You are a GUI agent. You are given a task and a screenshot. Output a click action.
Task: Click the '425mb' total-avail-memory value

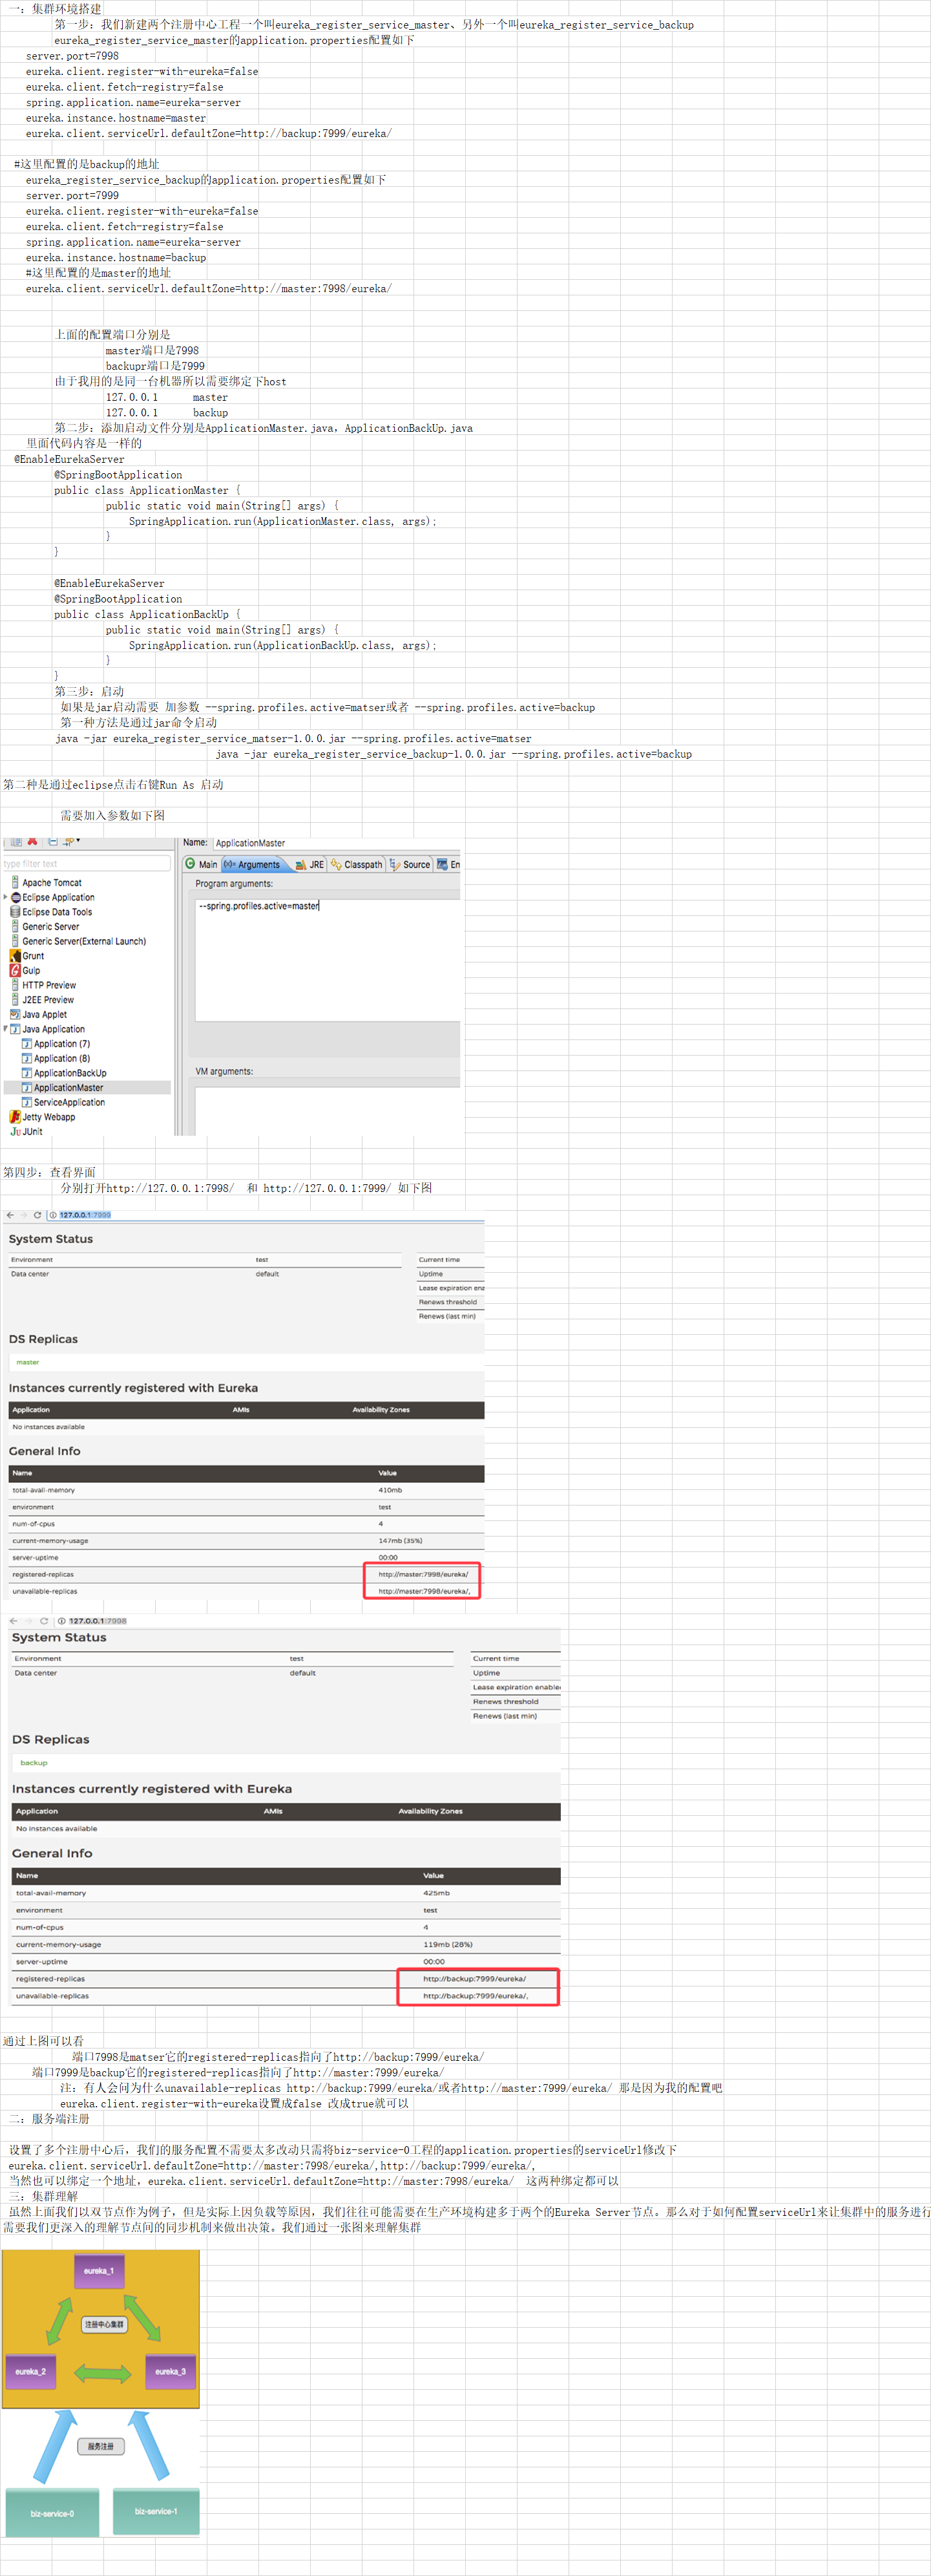tap(436, 1893)
